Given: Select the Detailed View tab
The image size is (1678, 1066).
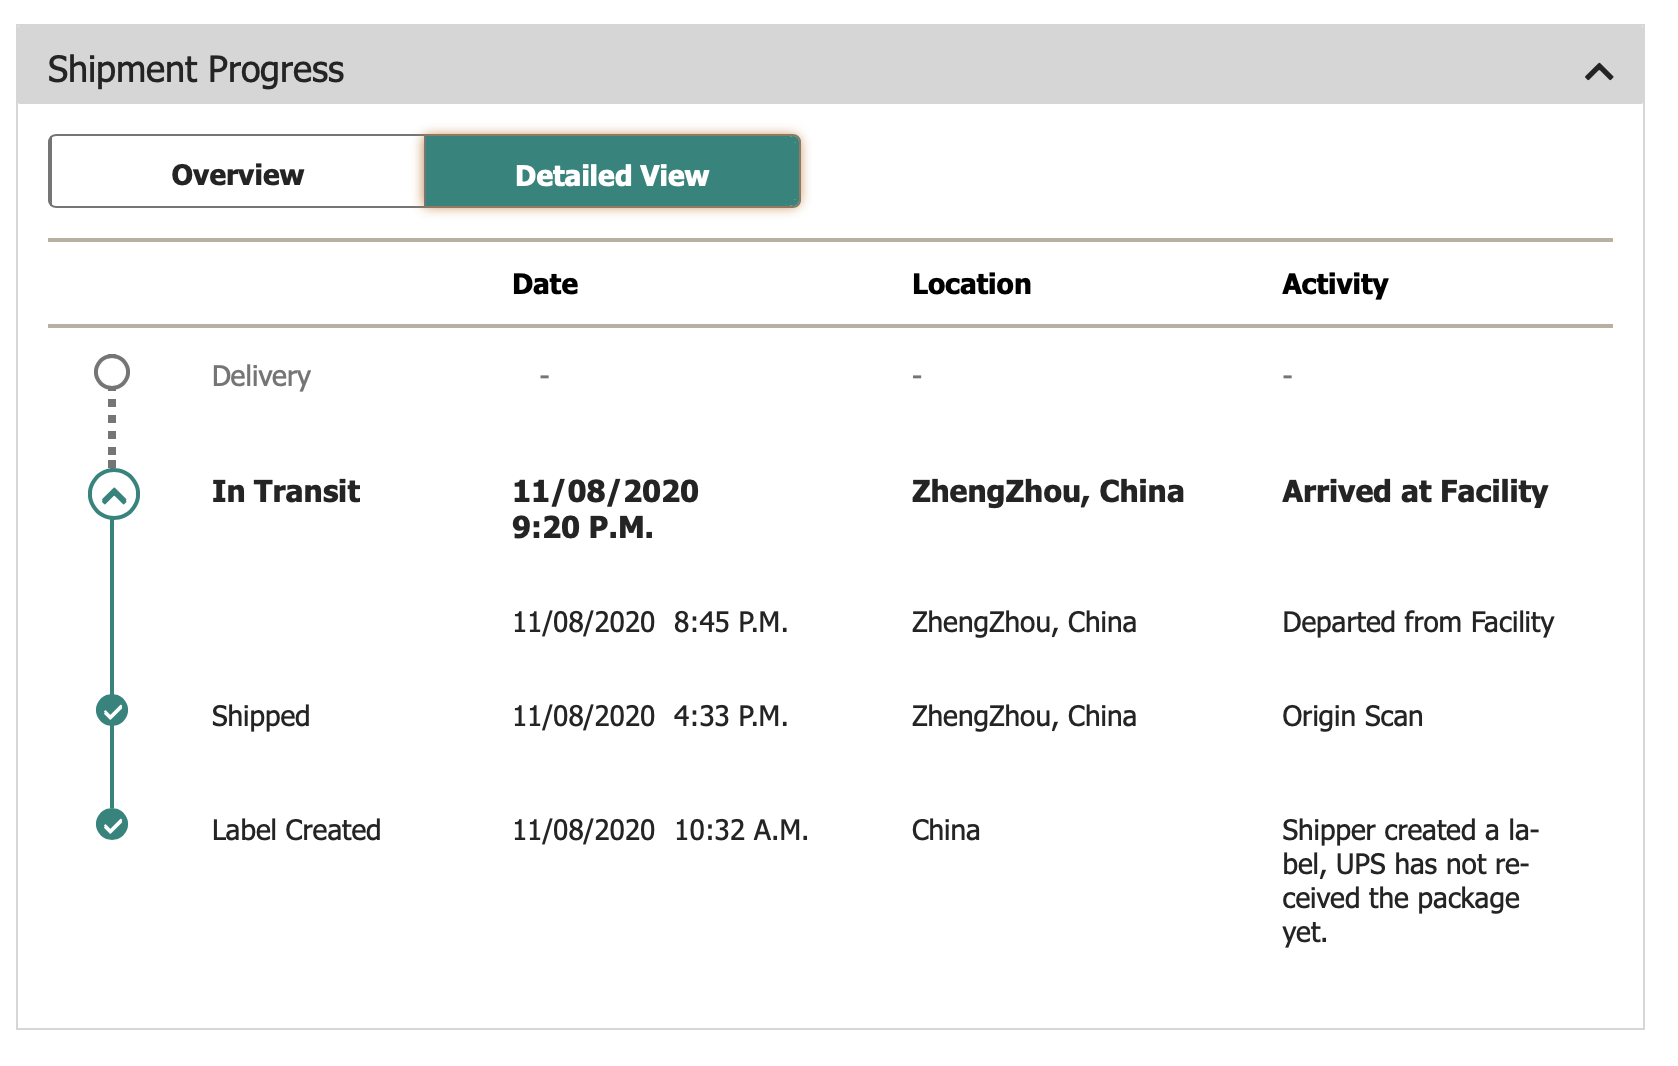Looking at the screenshot, I should [x=612, y=174].
